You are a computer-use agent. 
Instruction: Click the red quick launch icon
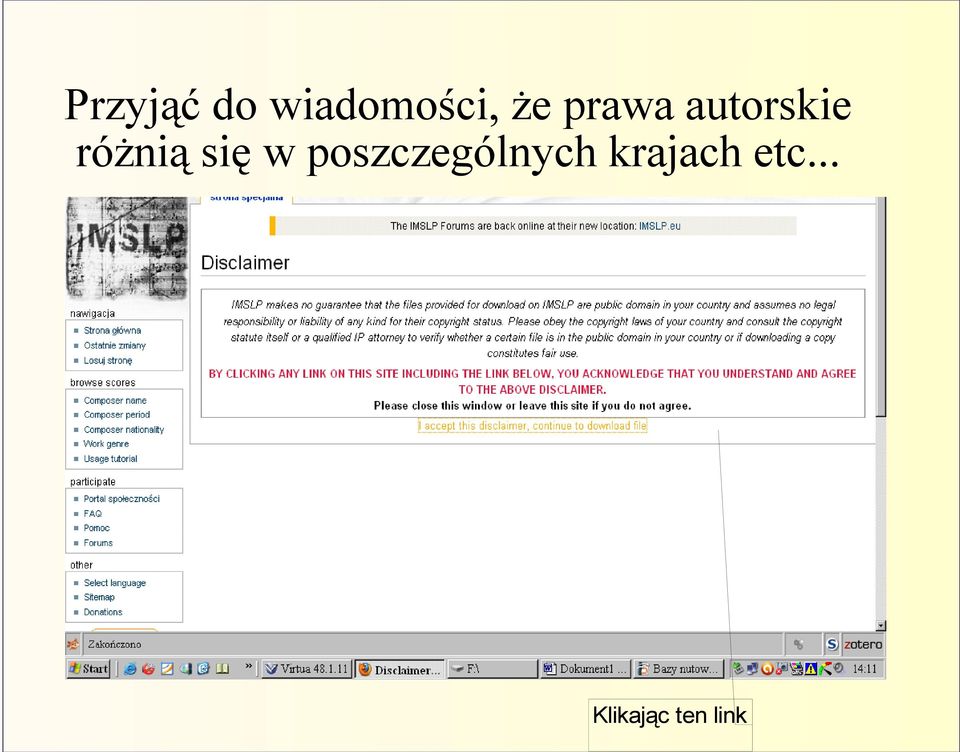coord(148,669)
